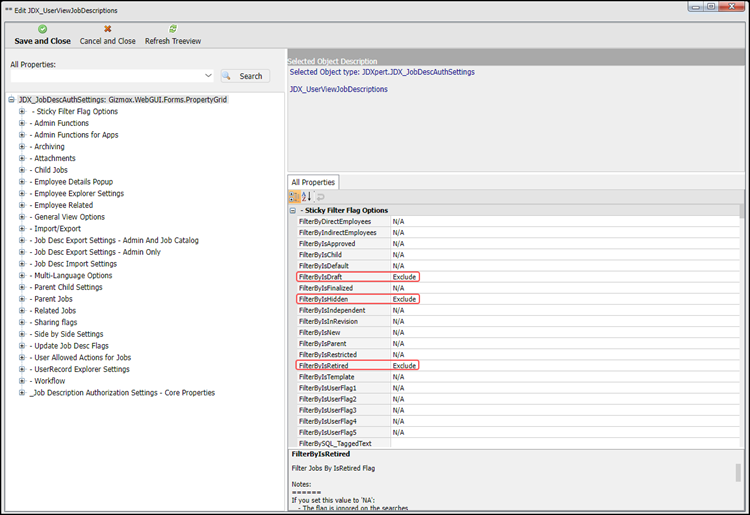This screenshot has height=515, width=750.
Task: Select the FilterByDirectEmployees property
Action: pos(335,221)
